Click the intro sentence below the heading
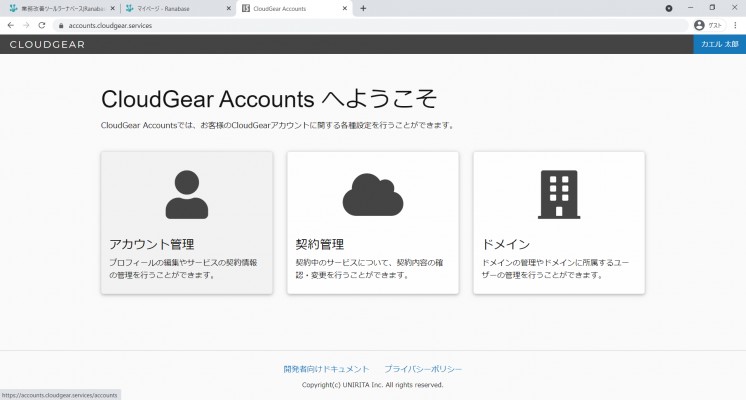This screenshot has height=400, width=746. click(x=278, y=126)
